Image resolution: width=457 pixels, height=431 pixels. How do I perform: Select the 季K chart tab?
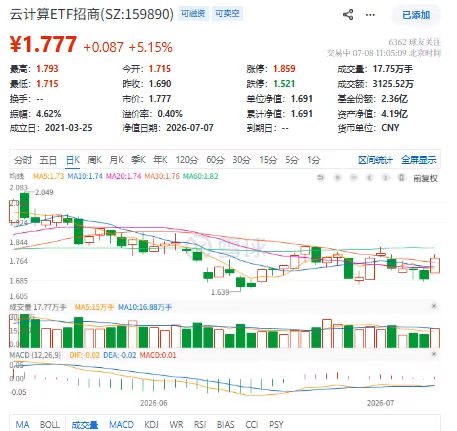(x=138, y=160)
